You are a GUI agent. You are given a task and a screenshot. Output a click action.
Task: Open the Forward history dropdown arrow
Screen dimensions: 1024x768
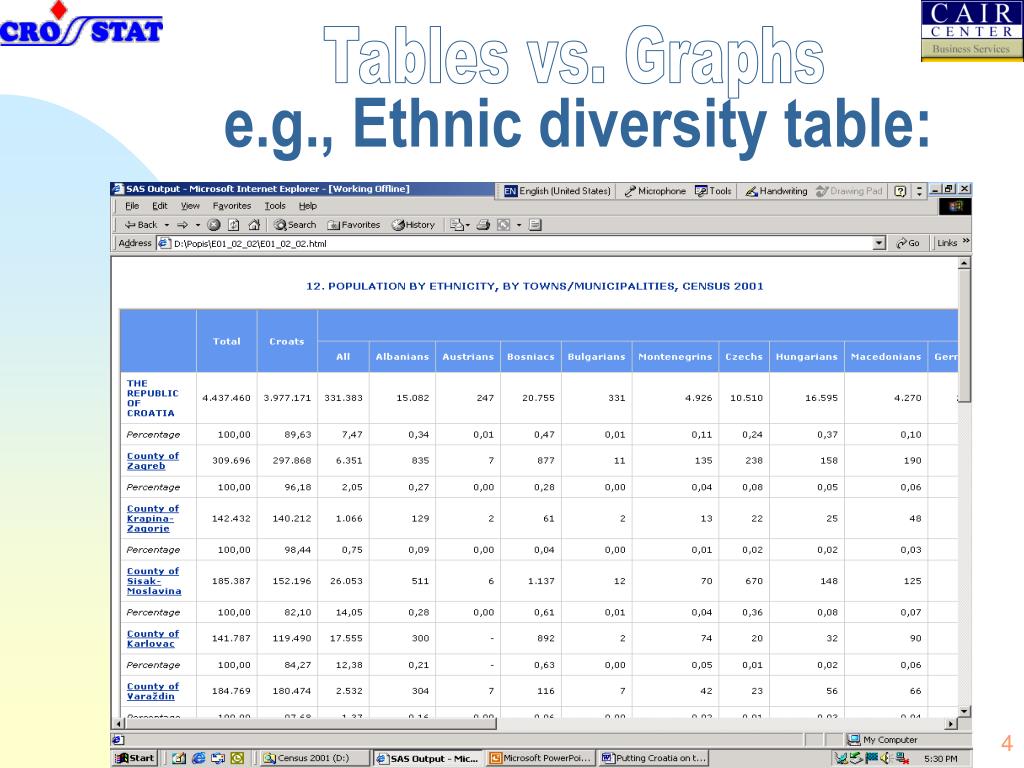197,225
